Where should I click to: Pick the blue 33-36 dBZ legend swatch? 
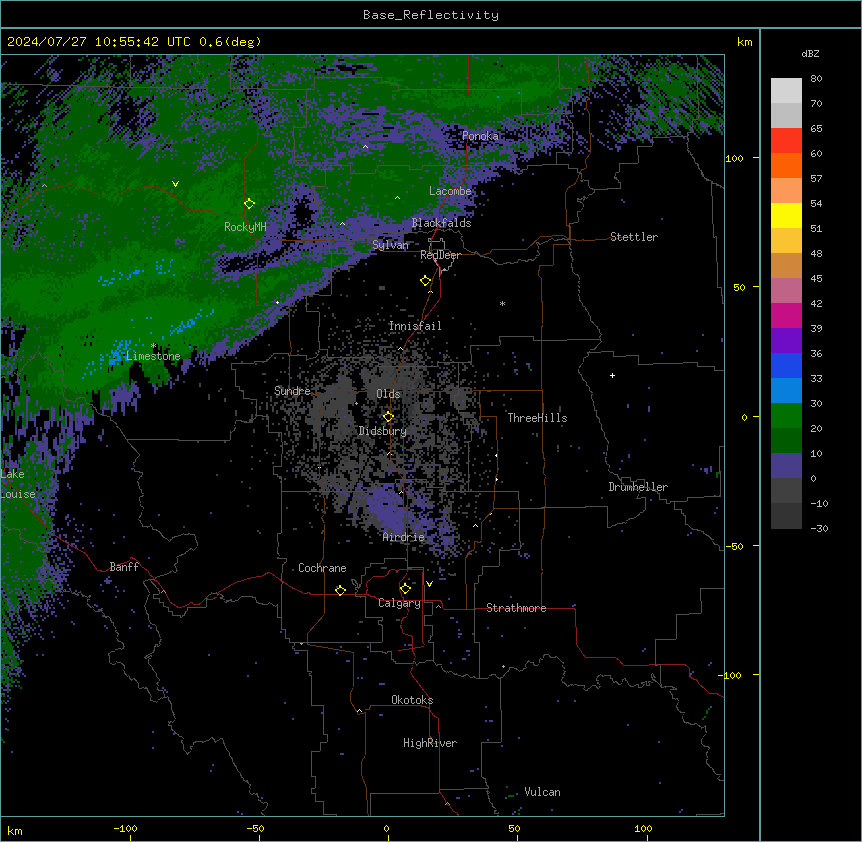point(786,365)
